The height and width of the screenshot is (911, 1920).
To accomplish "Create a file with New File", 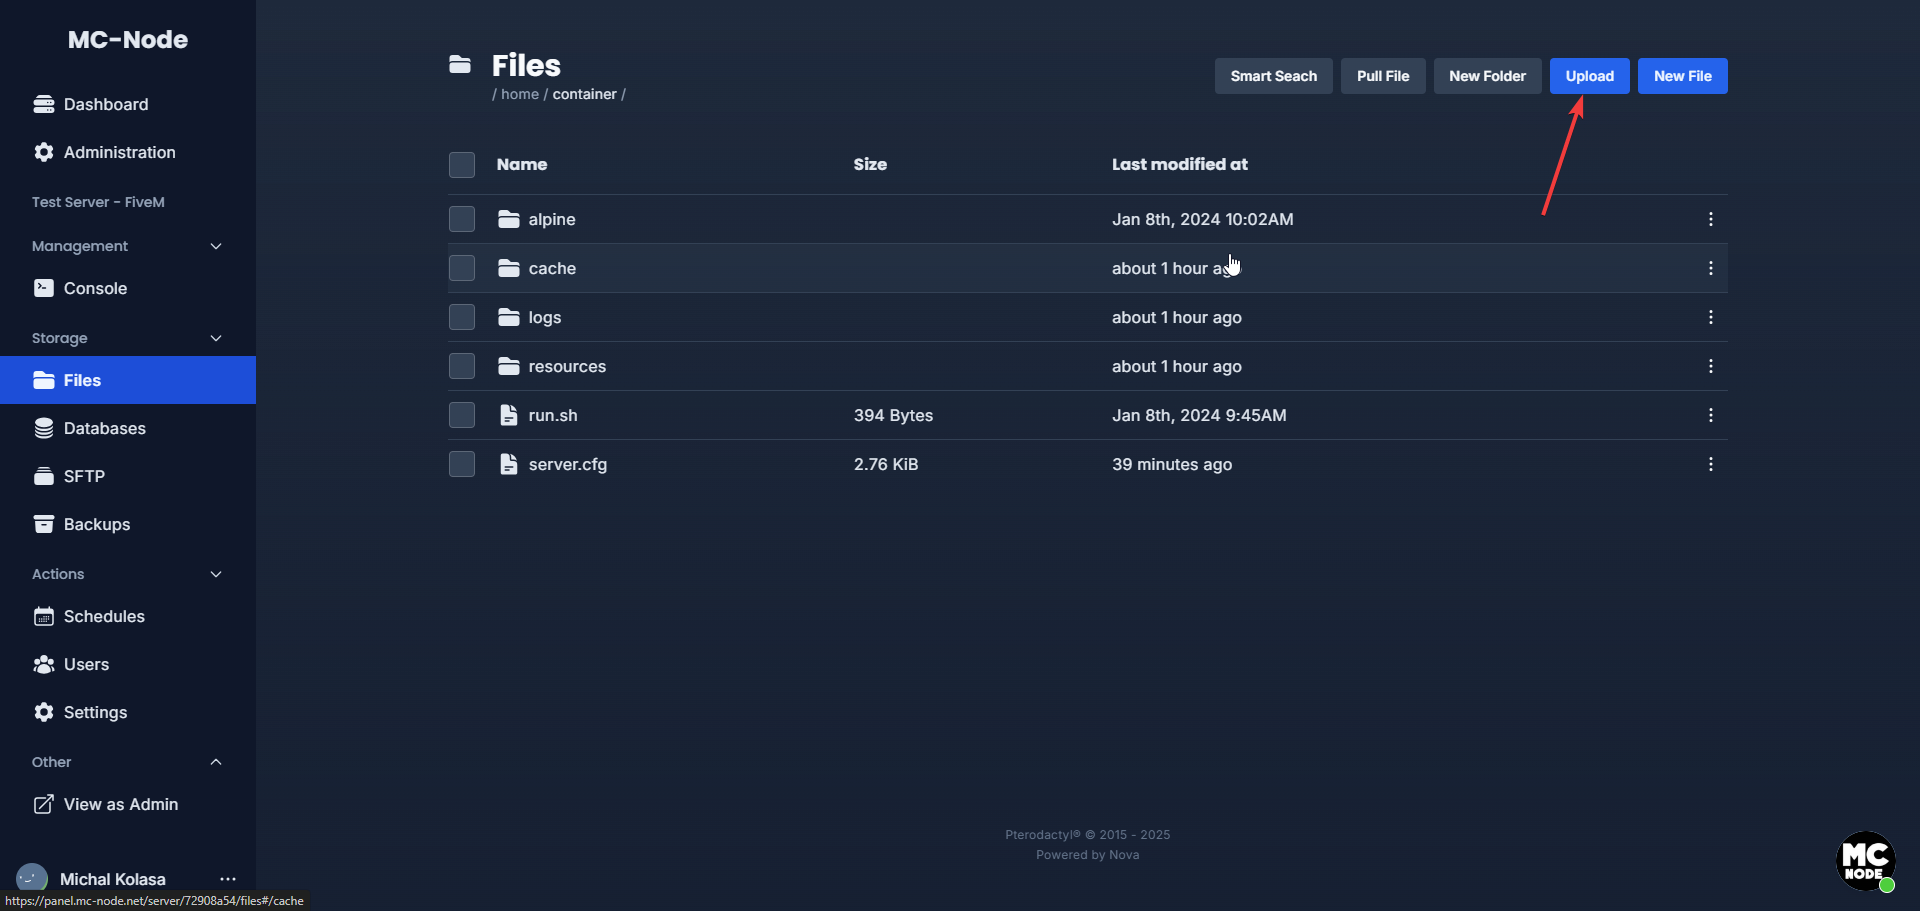I will [x=1683, y=76].
